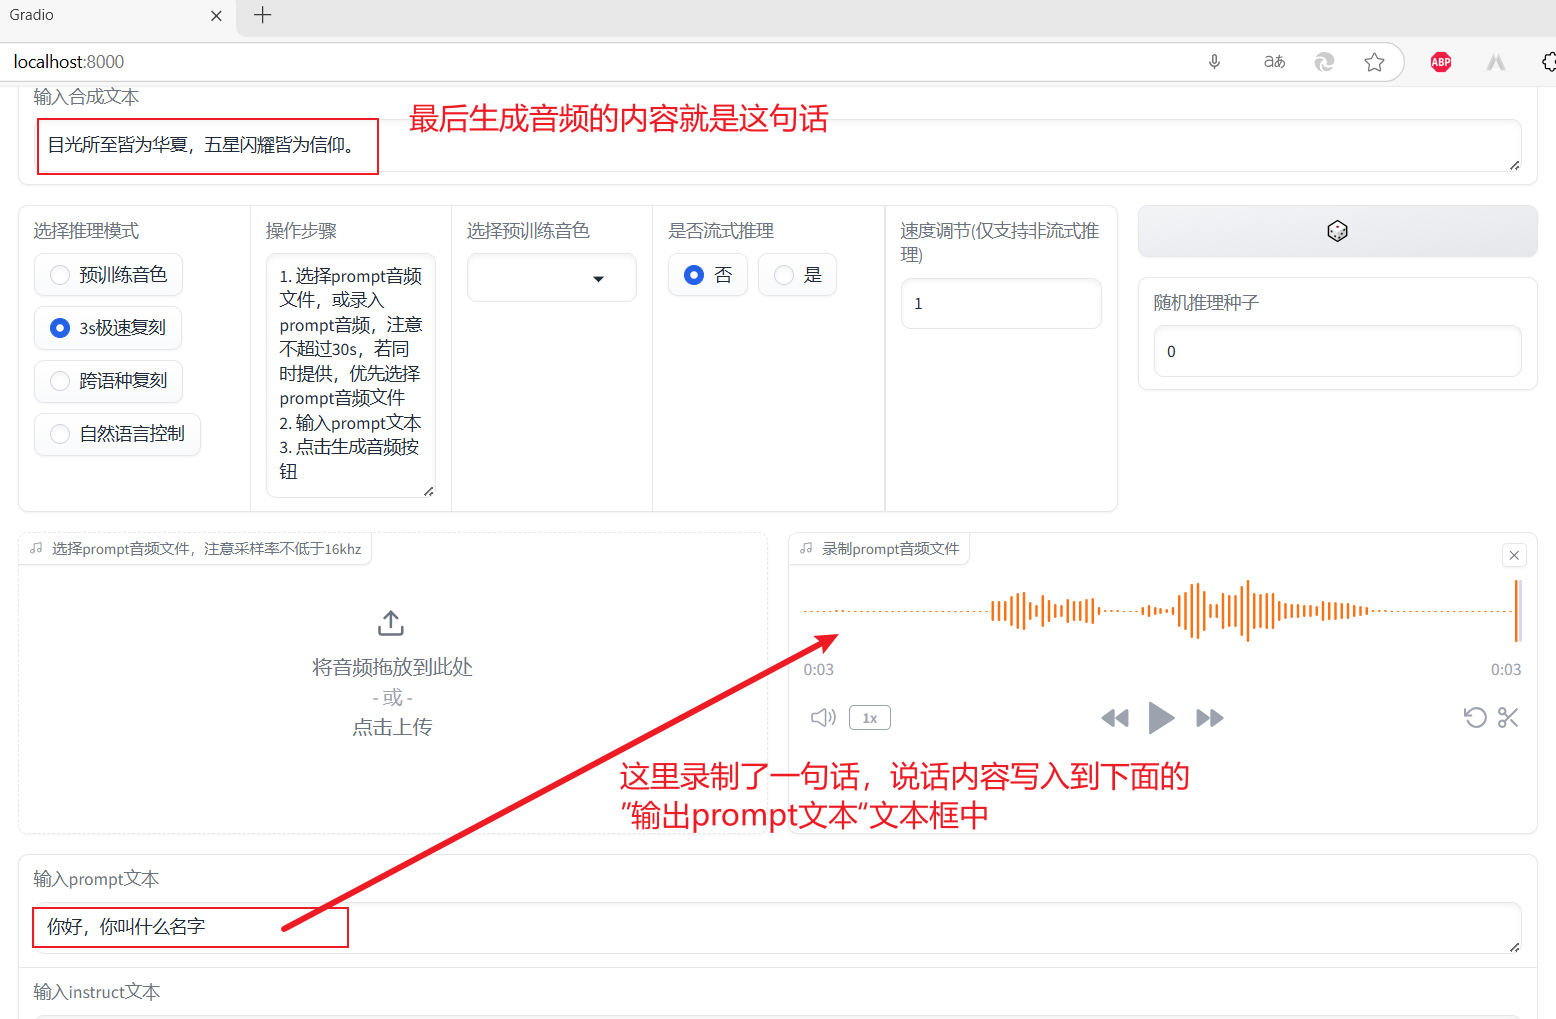Open the ABP ad blocker extension
The height and width of the screenshot is (1019, 1556).
[x=1441, y=62]
